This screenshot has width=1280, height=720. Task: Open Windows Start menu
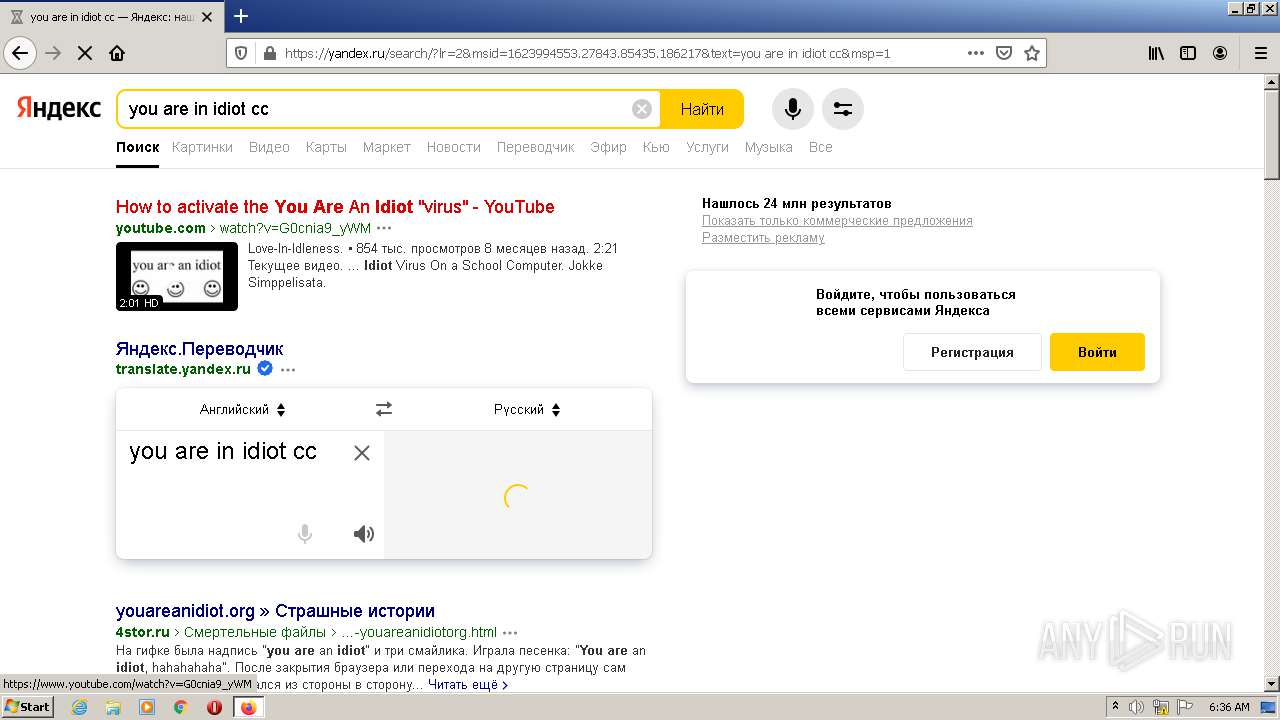(28, 707)
